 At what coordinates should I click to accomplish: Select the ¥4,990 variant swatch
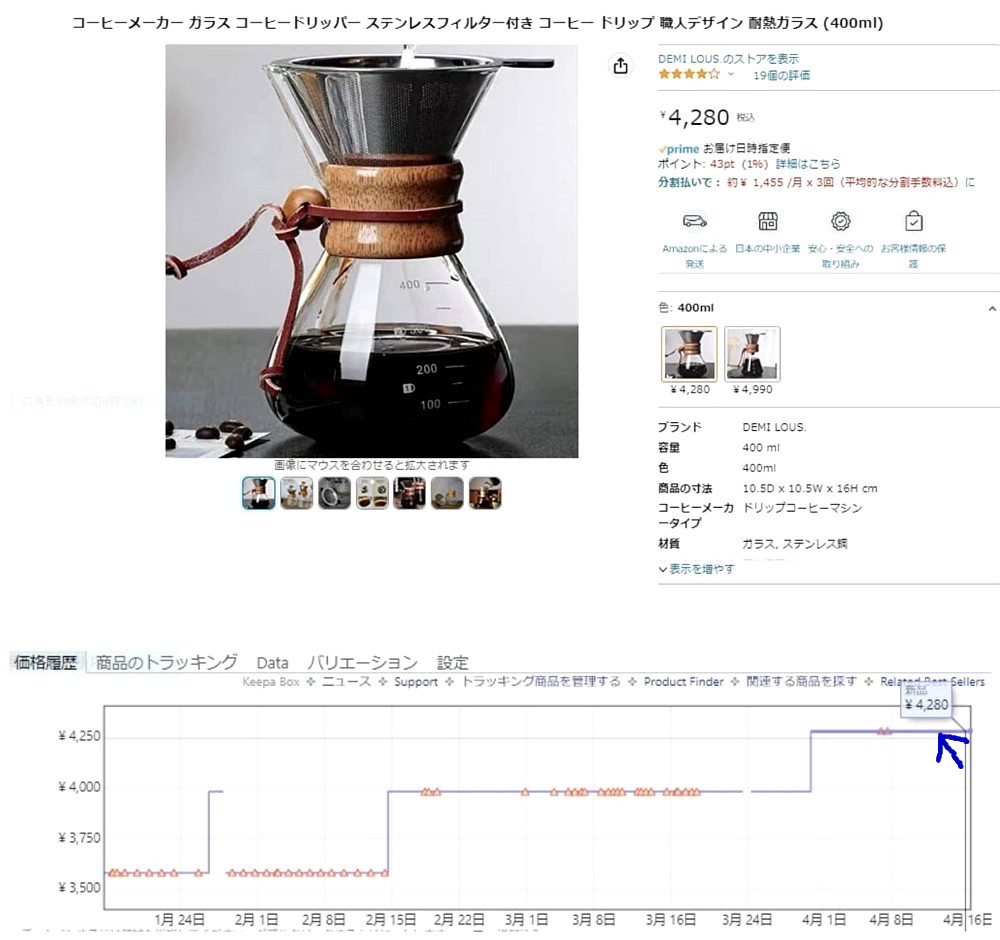tap(752, 354)
